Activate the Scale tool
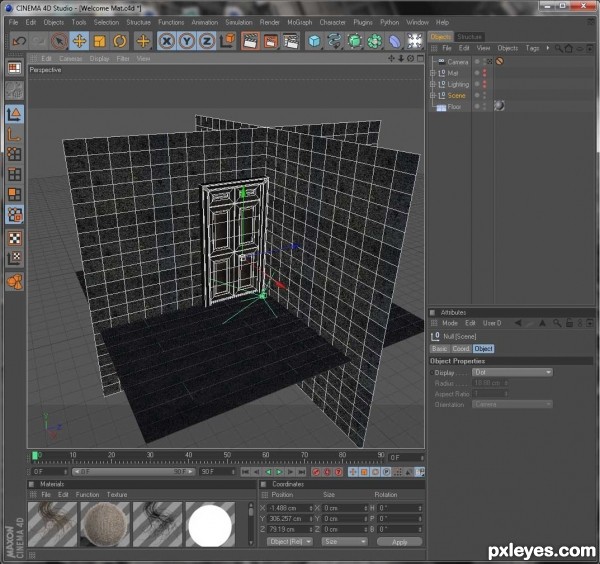This screenshot has width=600, height=564. tap(99, 41)
